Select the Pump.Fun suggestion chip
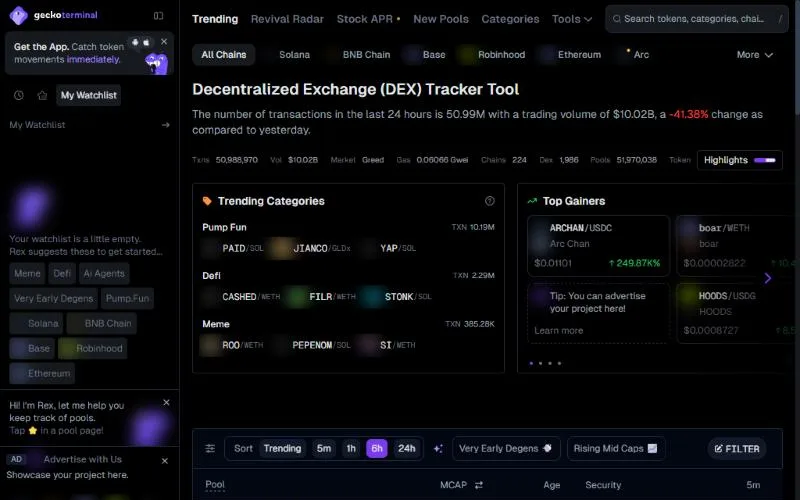800x500 pixels. click(x=128, y=298)
